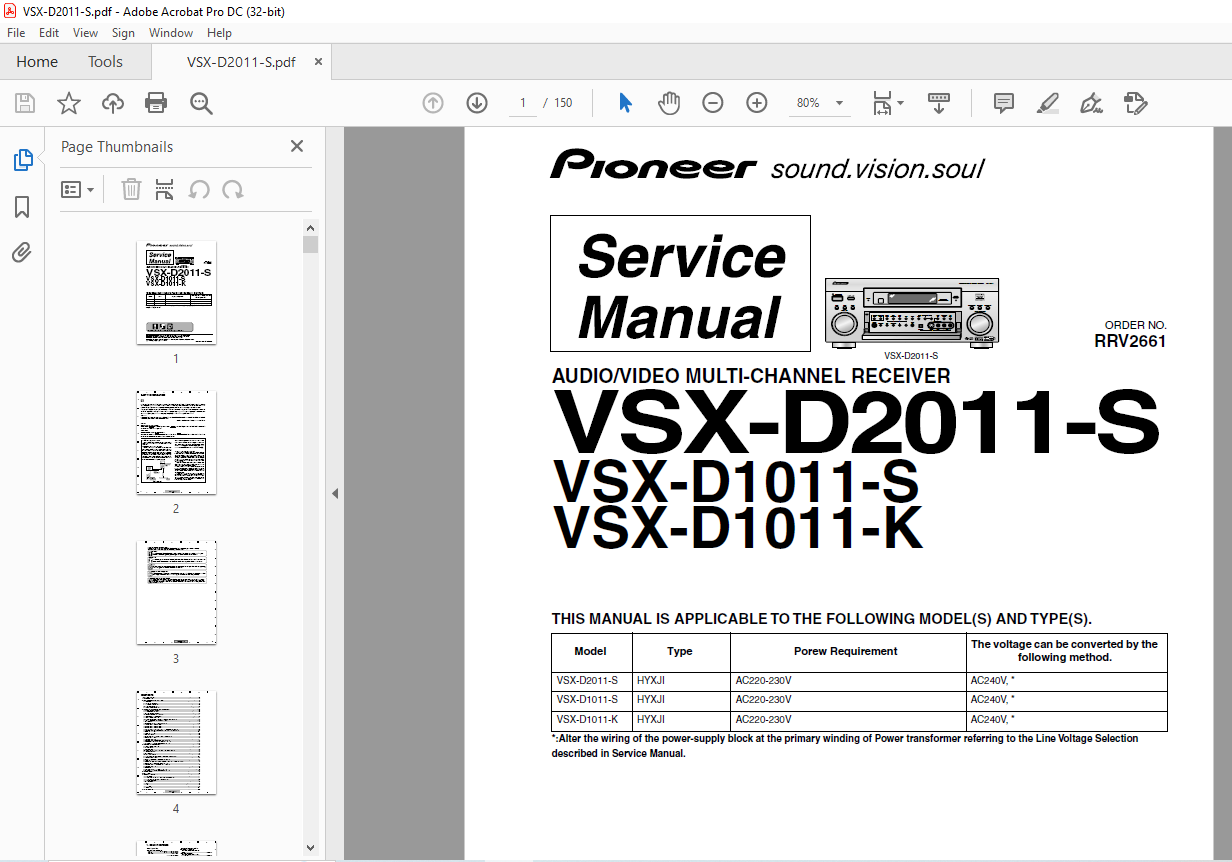Open the Sign menu

123,33
